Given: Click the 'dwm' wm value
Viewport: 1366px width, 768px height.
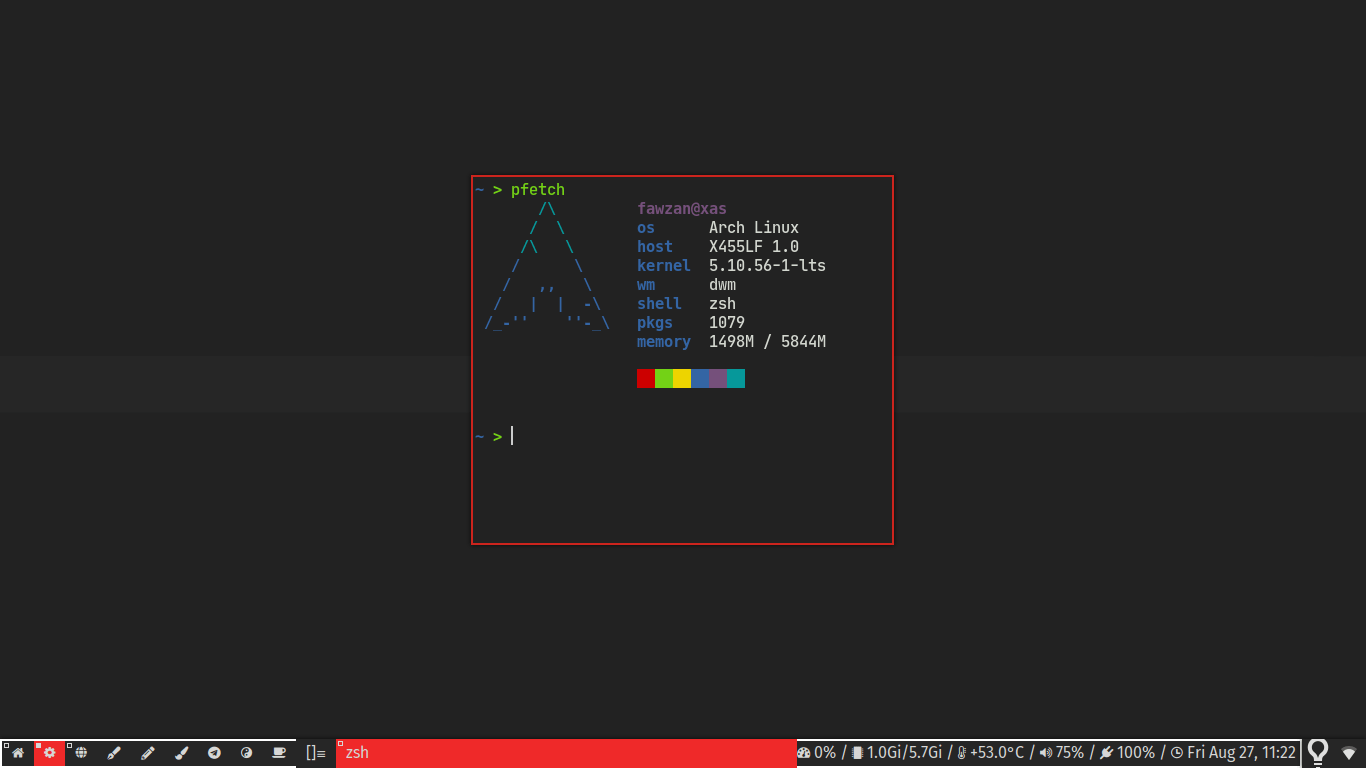Looking at the screenshot, I should point(723,285).
